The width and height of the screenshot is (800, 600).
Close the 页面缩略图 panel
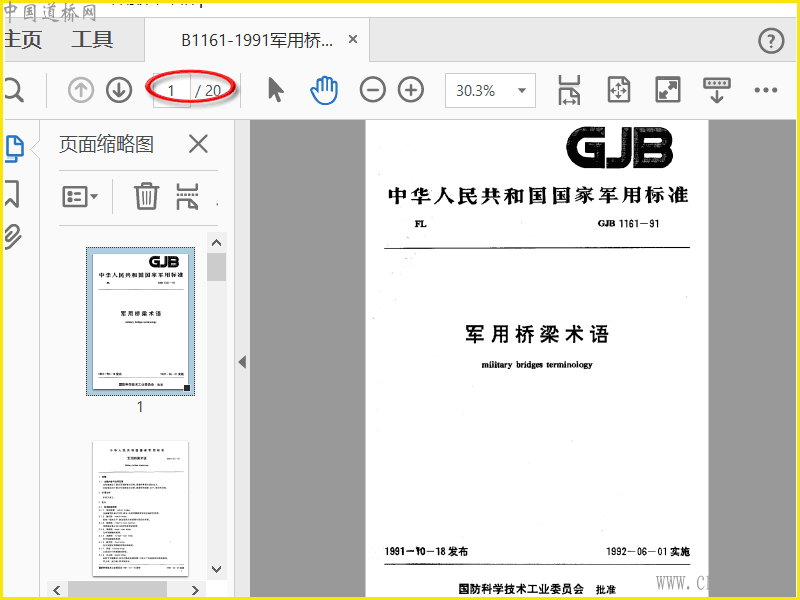coord(198,144)
